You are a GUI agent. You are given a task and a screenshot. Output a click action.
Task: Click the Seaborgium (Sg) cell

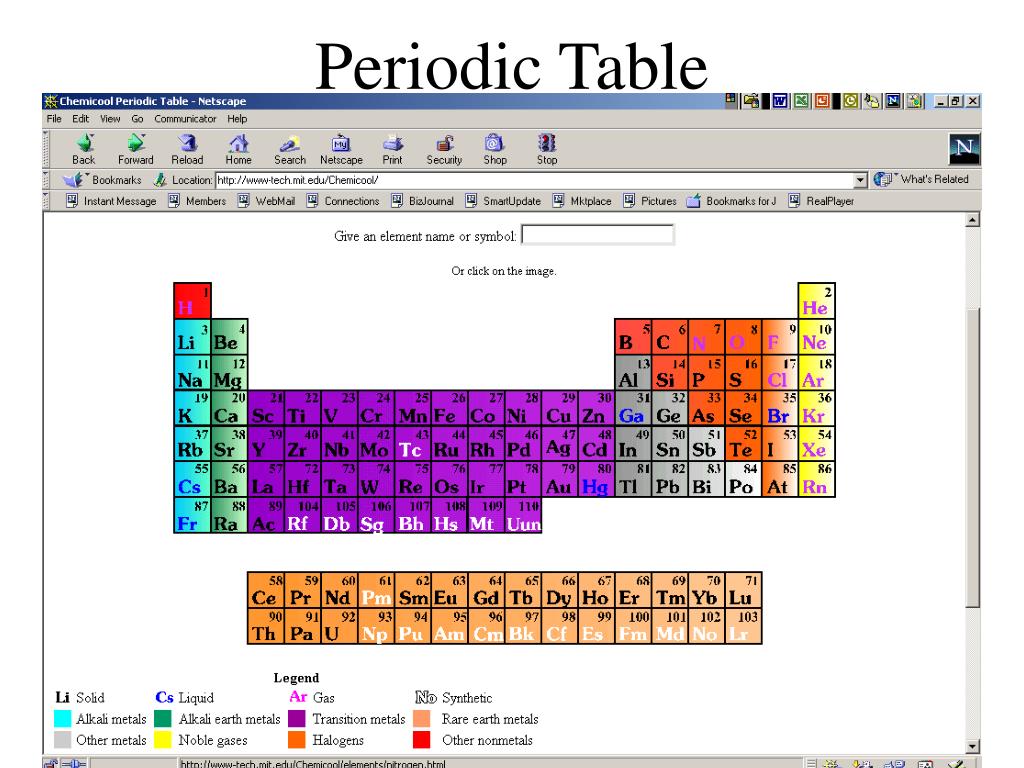coord(376,515)
